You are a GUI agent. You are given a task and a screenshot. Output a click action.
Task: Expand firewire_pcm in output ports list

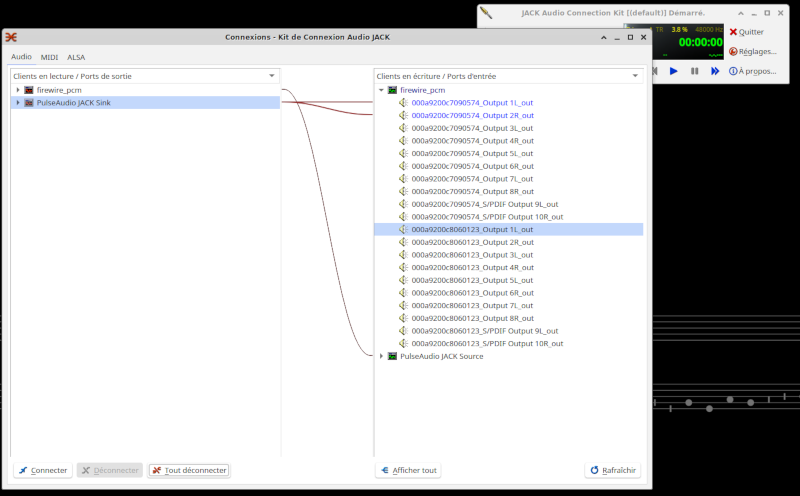tap(18, 90)
